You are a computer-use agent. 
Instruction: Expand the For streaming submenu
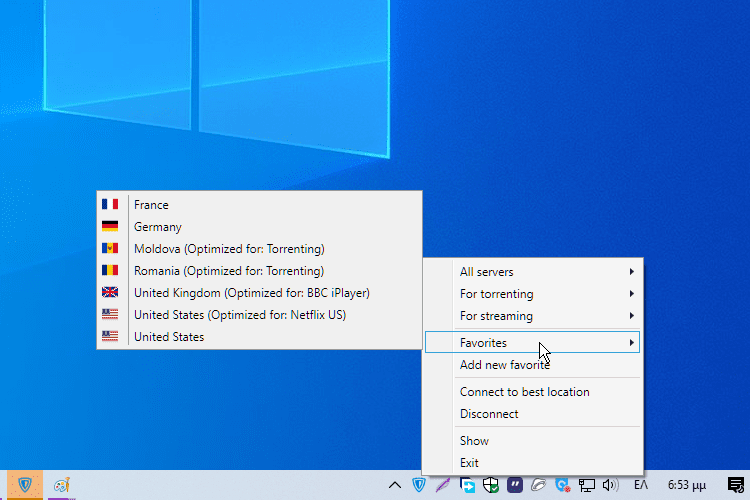click(x=532, y=316)
